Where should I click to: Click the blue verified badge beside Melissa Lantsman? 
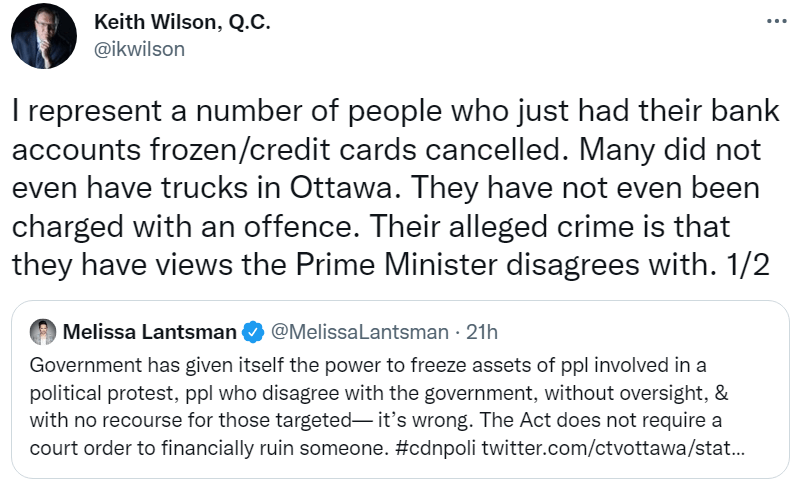(x=253, y=331)
